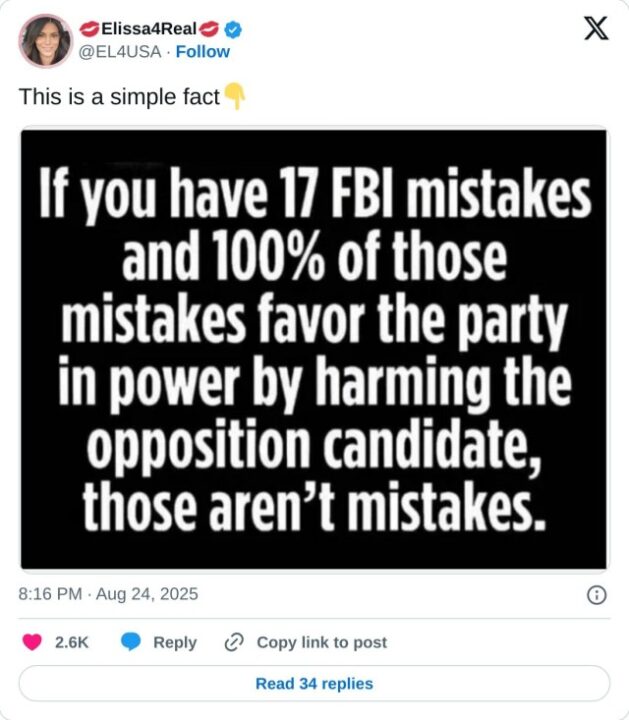Open Elissa4Real's profile picture
This screenshot has width=629, height=720.
(x=45, y=41)
